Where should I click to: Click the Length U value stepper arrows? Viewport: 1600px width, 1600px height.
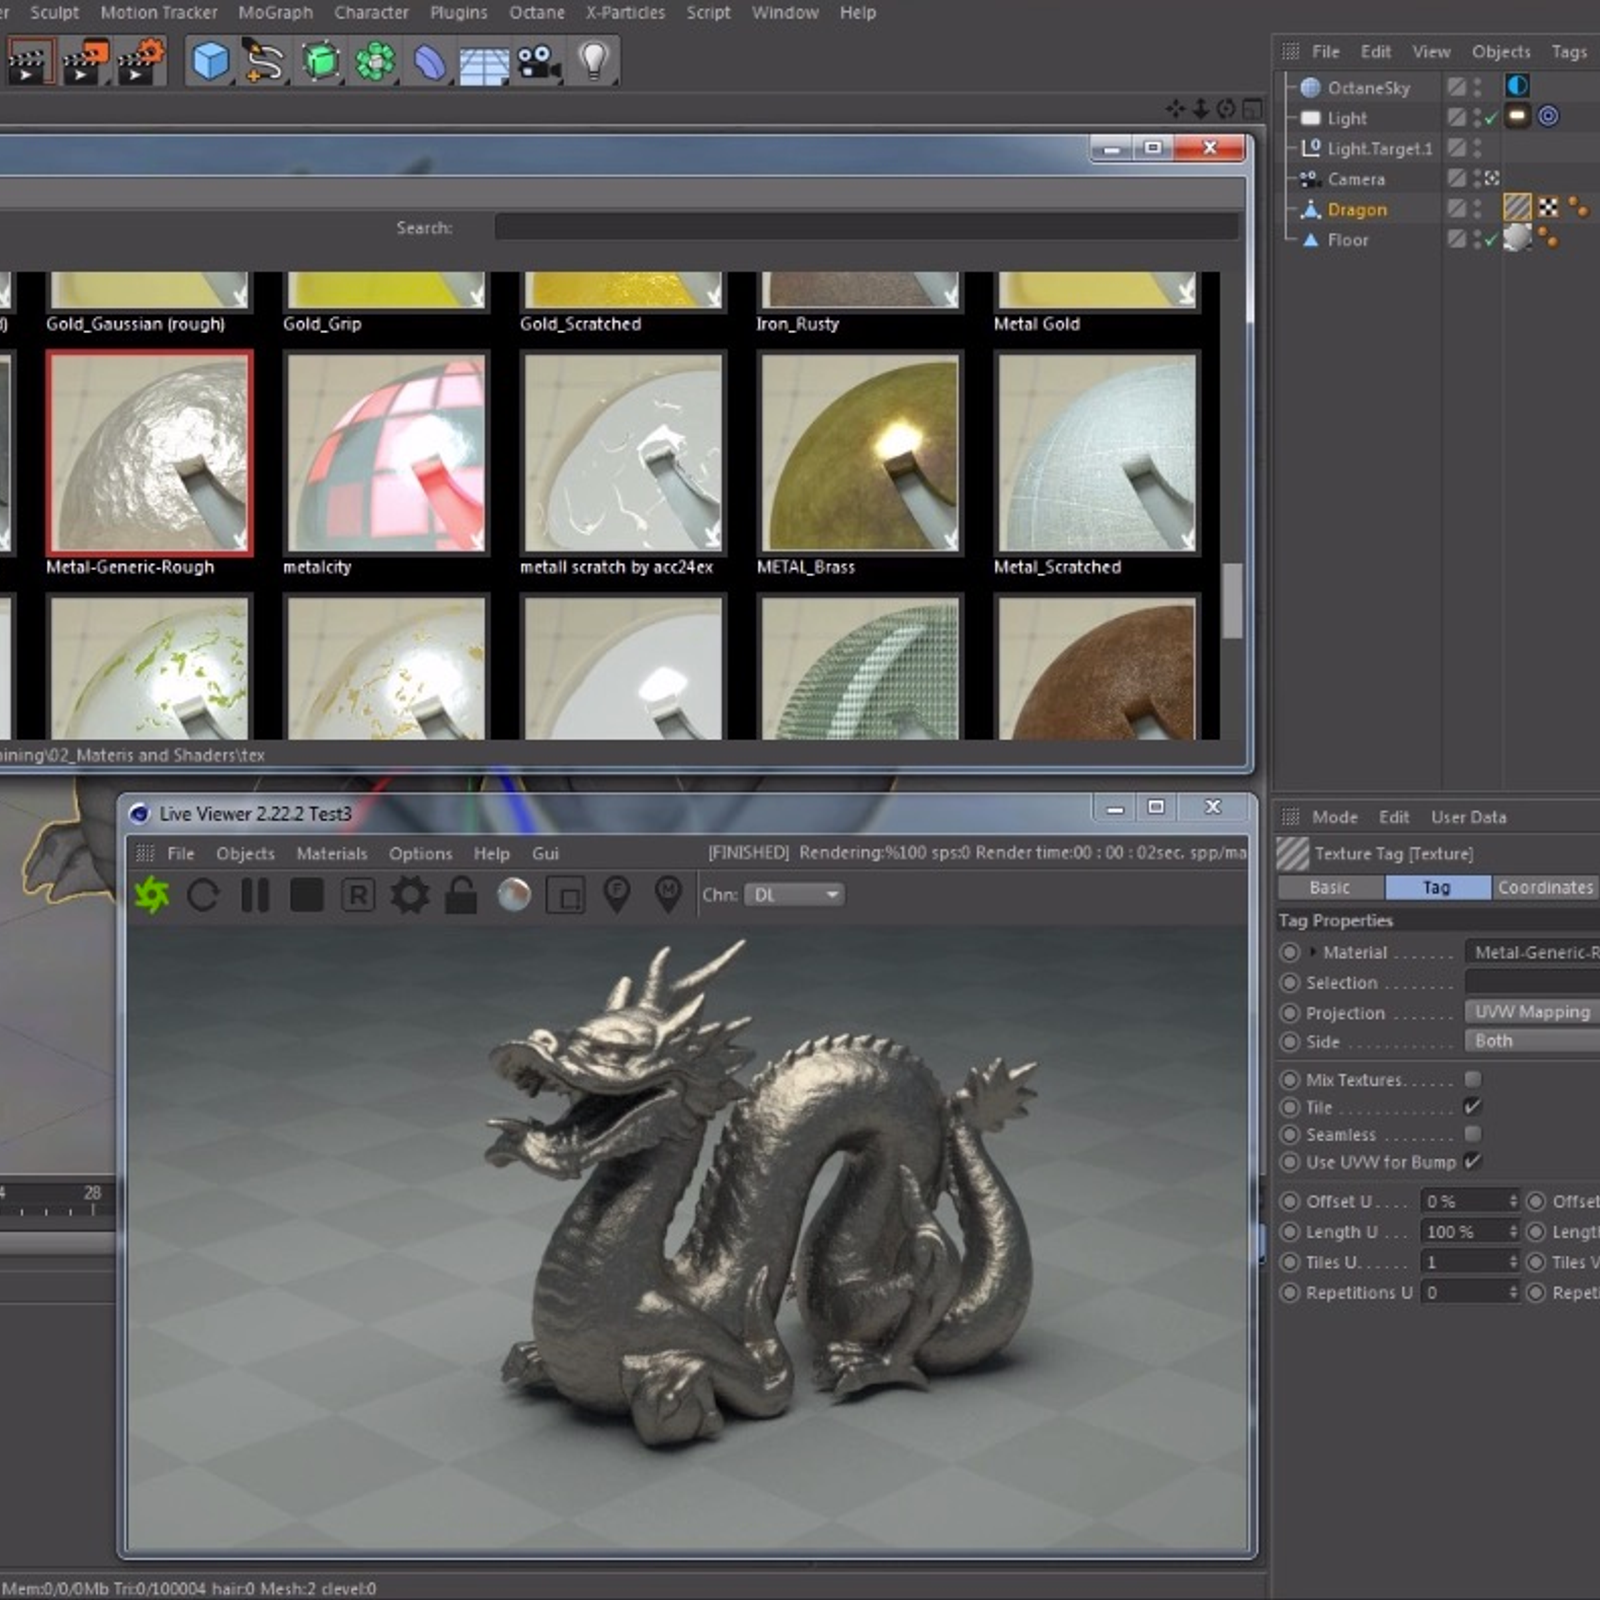coord(1512,1232)
